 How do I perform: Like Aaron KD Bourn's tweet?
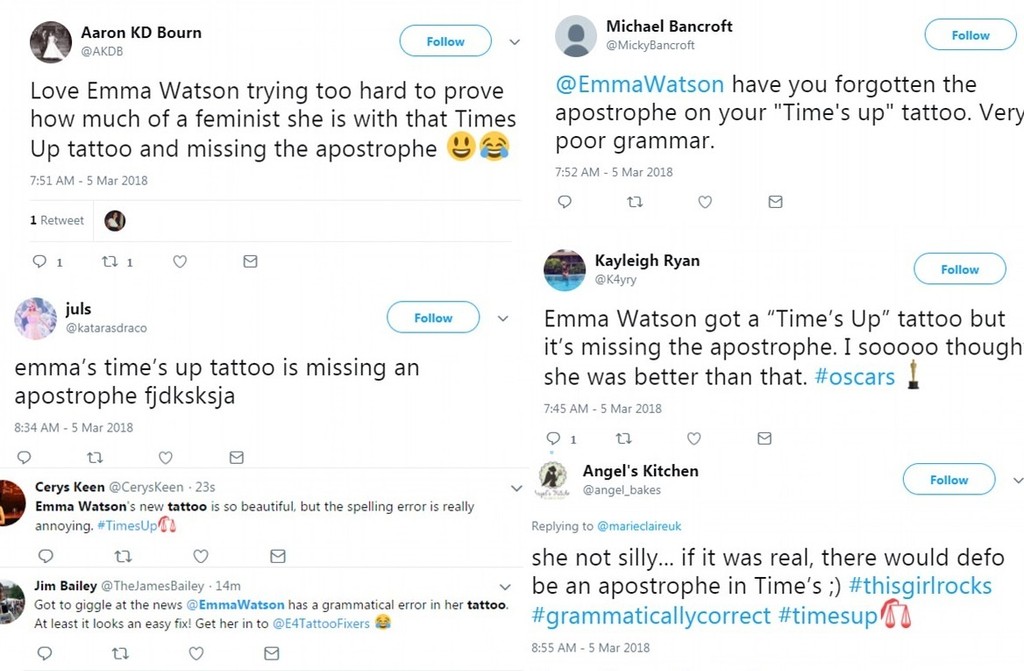pyautogui.click(x=180, y=262)
